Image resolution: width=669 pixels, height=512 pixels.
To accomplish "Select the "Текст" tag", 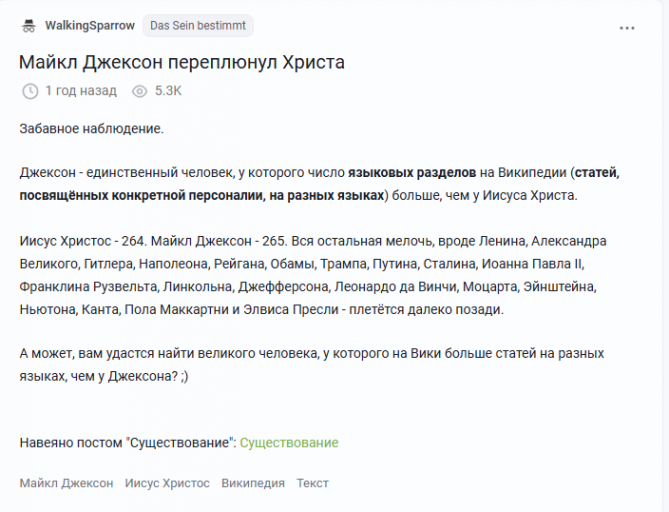I will 313,483.
